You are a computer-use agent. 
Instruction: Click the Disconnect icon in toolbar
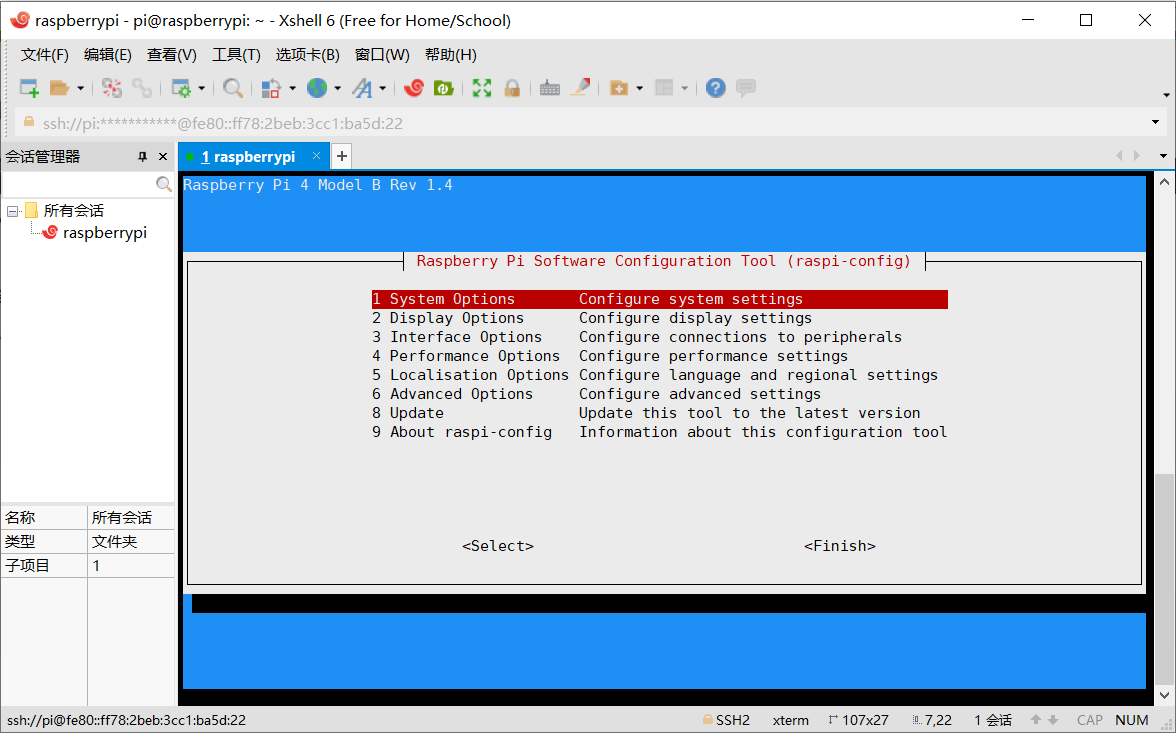(x=112, y=88)
